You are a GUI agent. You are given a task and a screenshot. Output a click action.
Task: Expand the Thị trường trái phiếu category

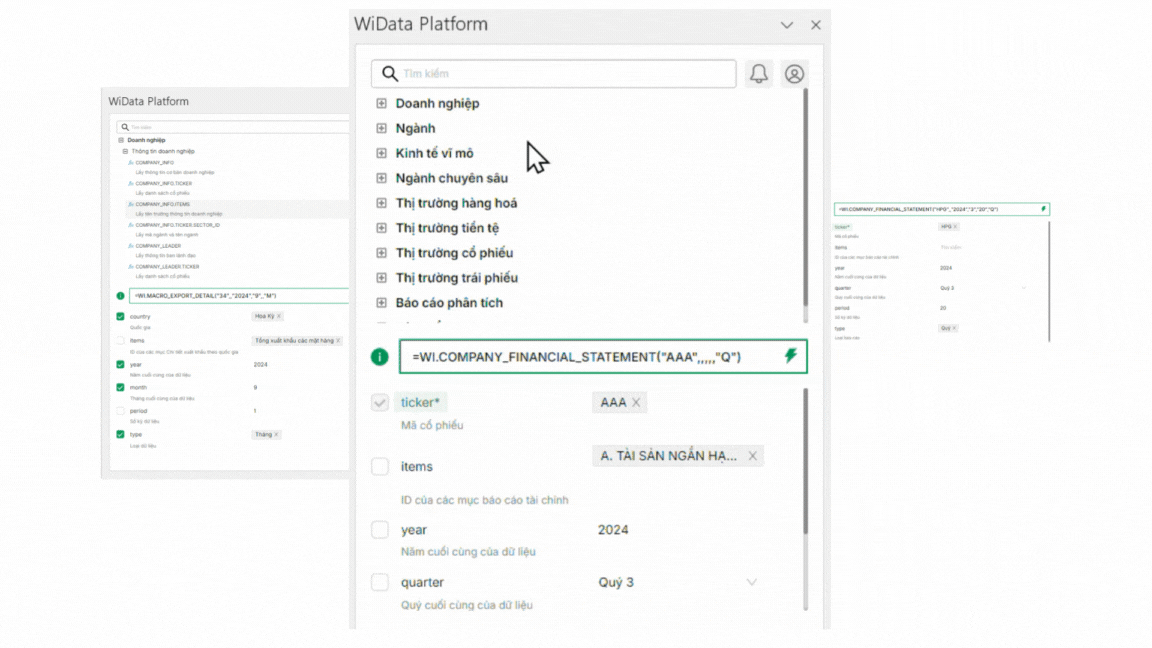point(381,278)
